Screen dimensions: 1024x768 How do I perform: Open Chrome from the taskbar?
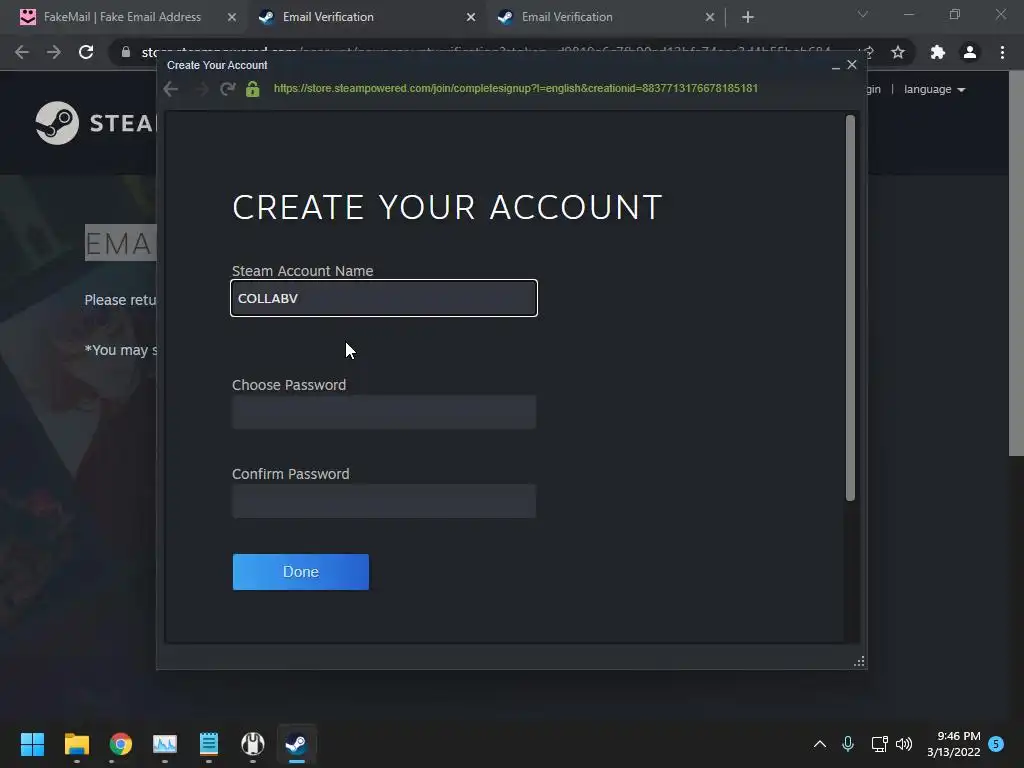tap(121, 744)
